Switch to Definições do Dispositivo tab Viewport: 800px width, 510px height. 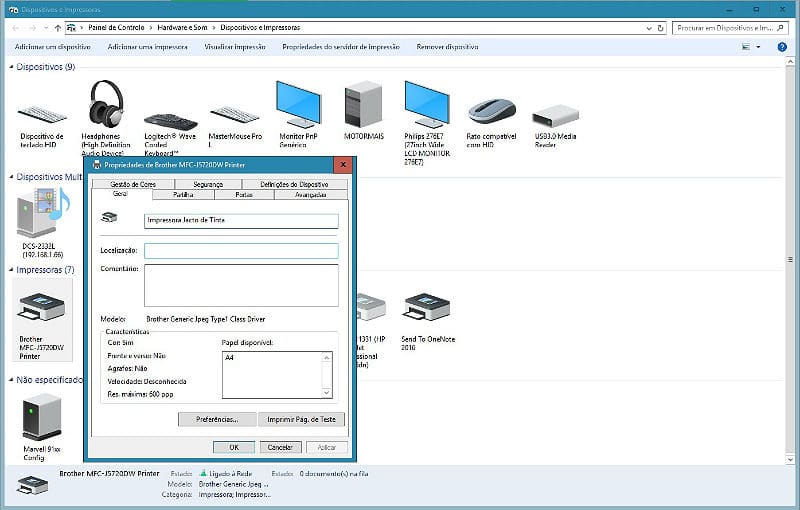coord(294,184)
